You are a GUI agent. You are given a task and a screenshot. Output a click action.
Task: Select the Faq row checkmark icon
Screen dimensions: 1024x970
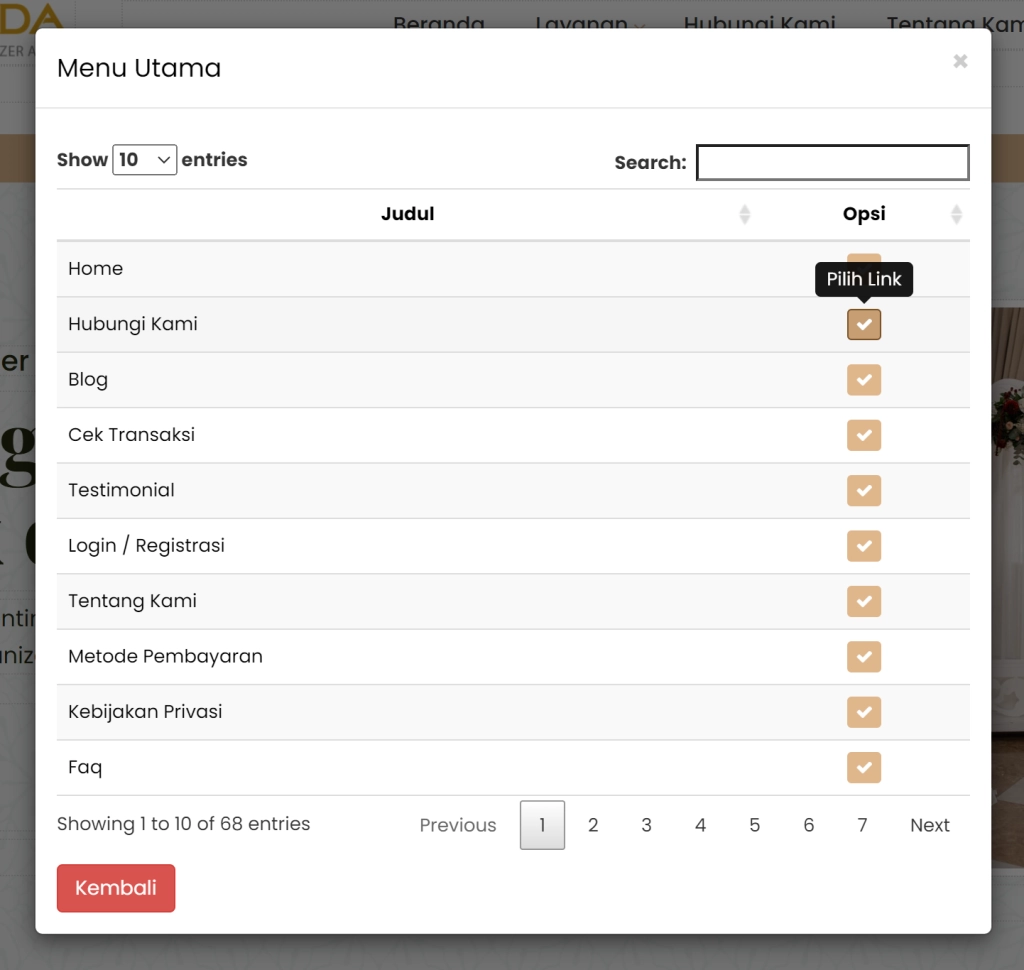(864, 767)
